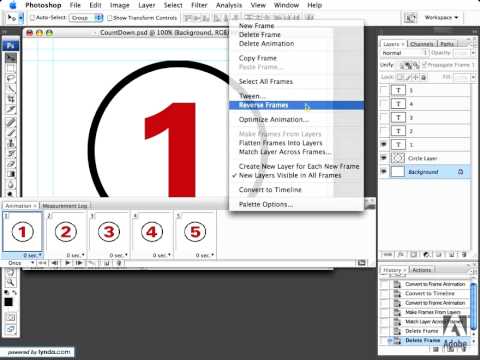Select the Rectangular Marquee tool
The height and width of the screenshot is (360, 480).
point(11,69)
